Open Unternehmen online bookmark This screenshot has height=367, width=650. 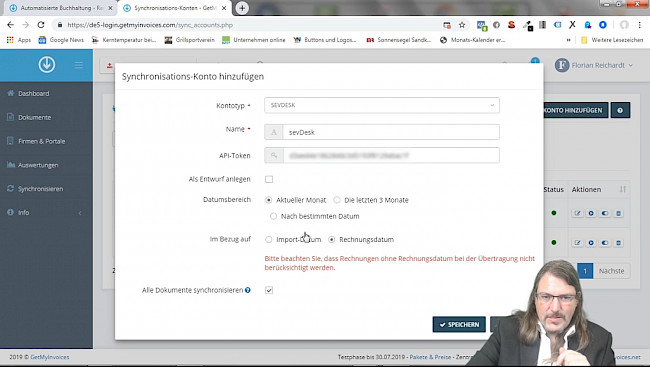pyautogui.click(x=254, y=40)
